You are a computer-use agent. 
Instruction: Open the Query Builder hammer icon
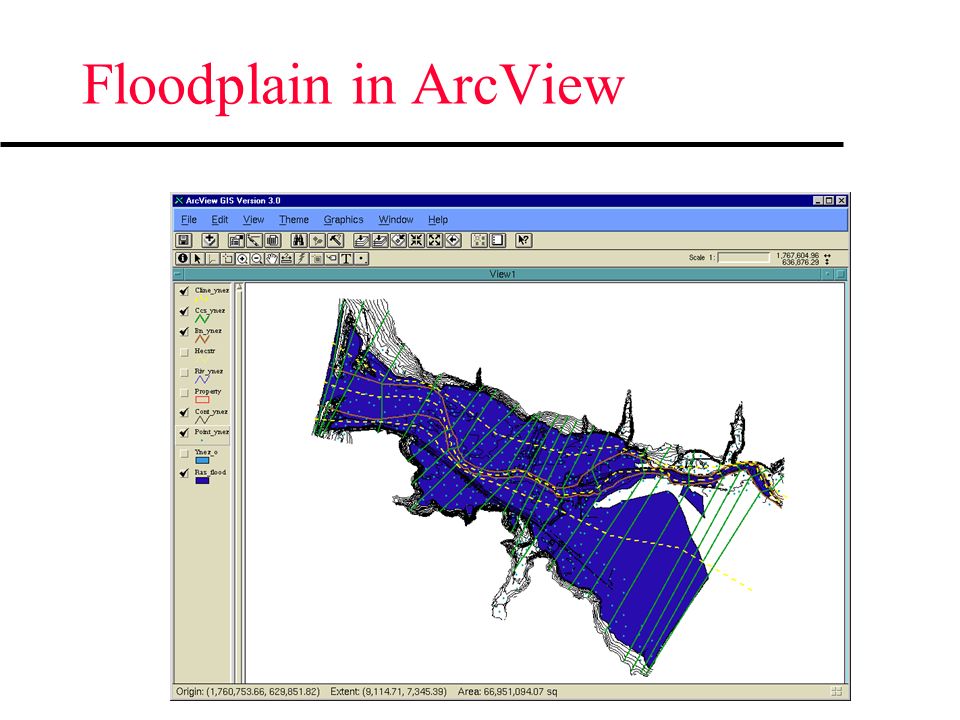(336, 240)
